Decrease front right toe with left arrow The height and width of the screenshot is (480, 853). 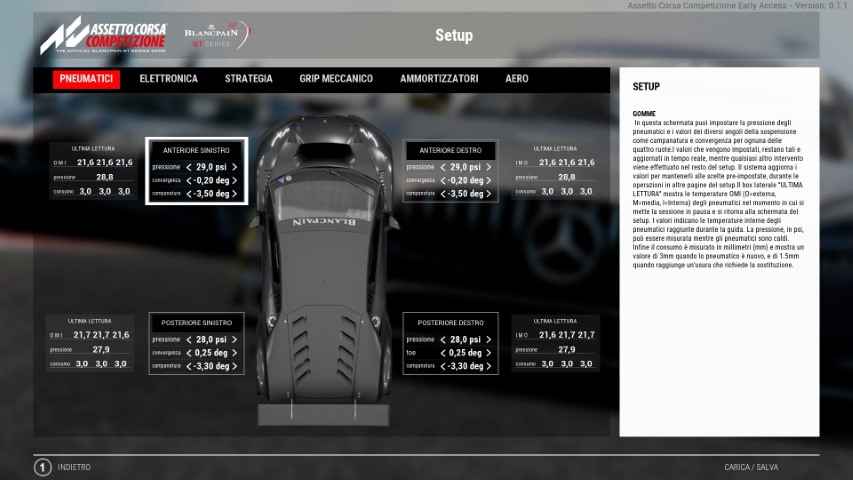click(x=443, y=181)
